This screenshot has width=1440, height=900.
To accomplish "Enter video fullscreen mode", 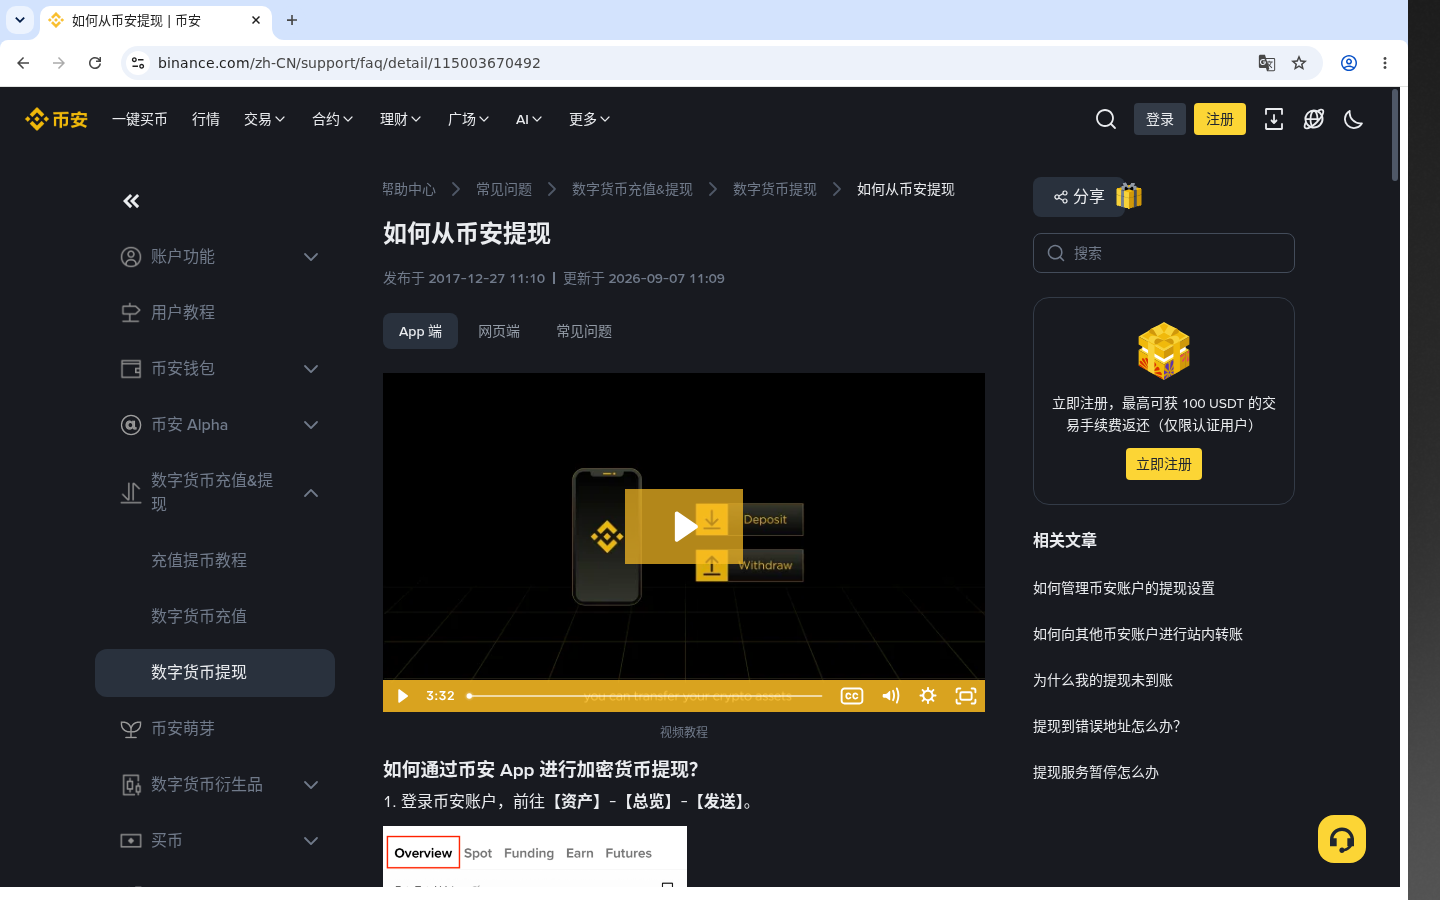I will (x=966, y=696).
